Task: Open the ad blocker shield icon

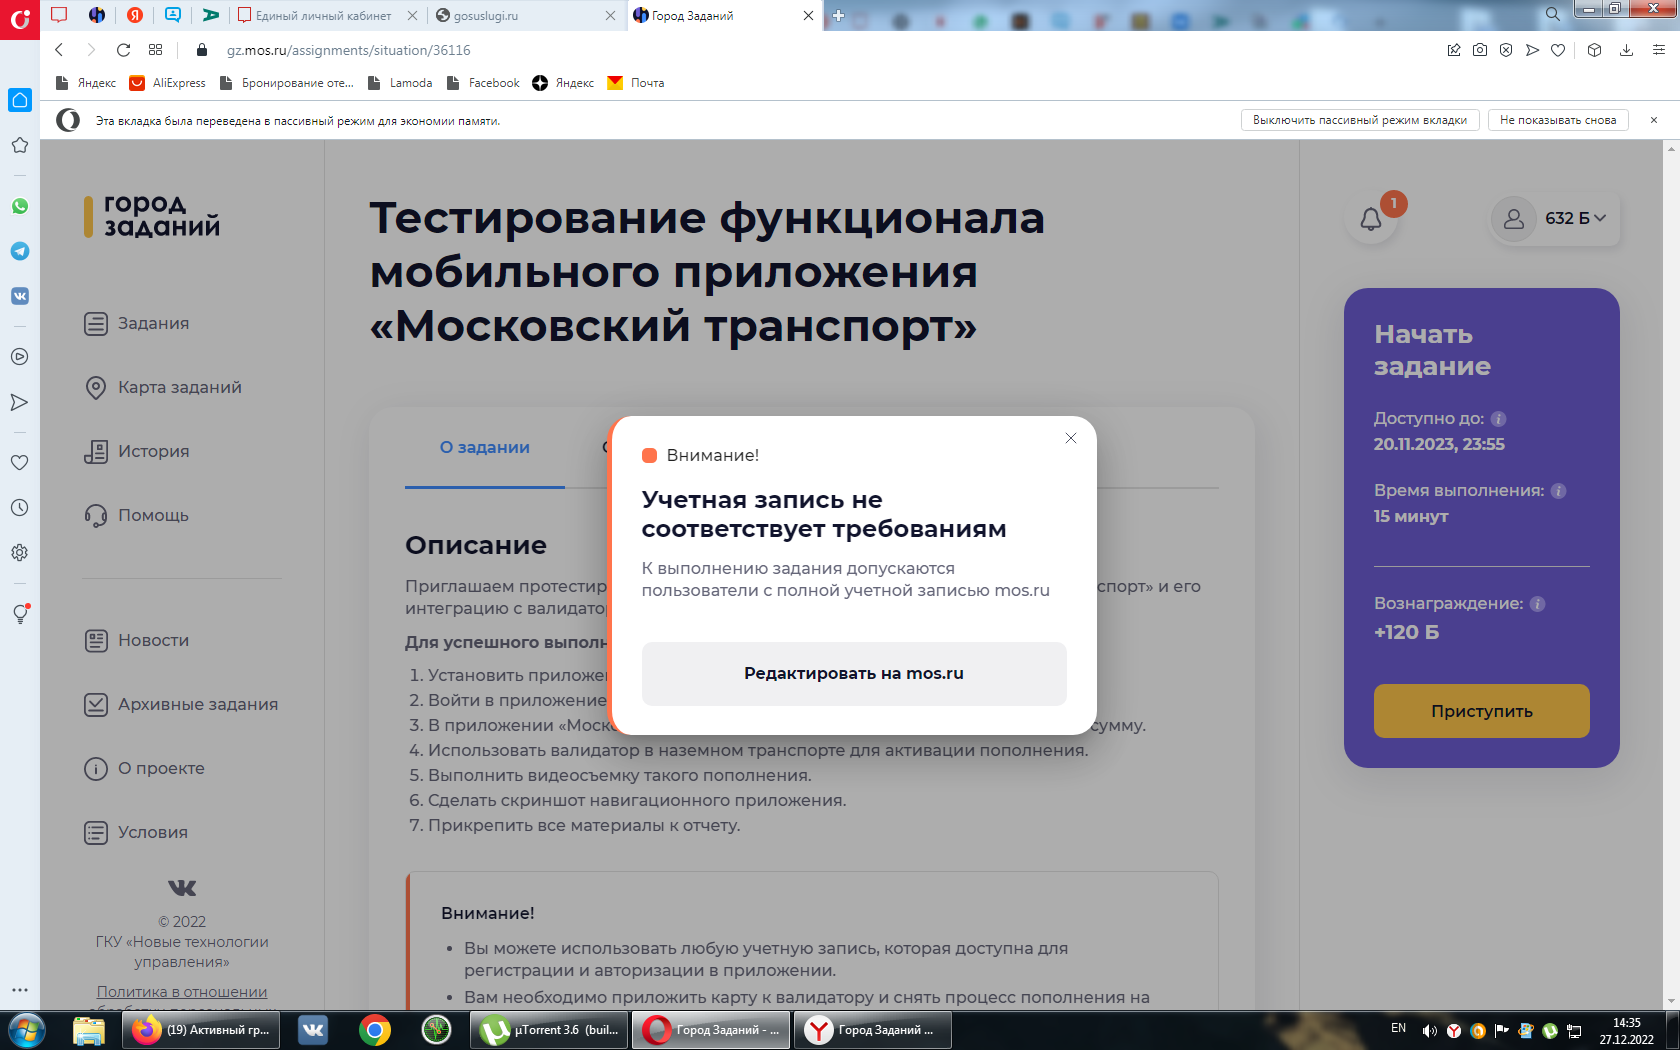Action: tap(1506, 50)
